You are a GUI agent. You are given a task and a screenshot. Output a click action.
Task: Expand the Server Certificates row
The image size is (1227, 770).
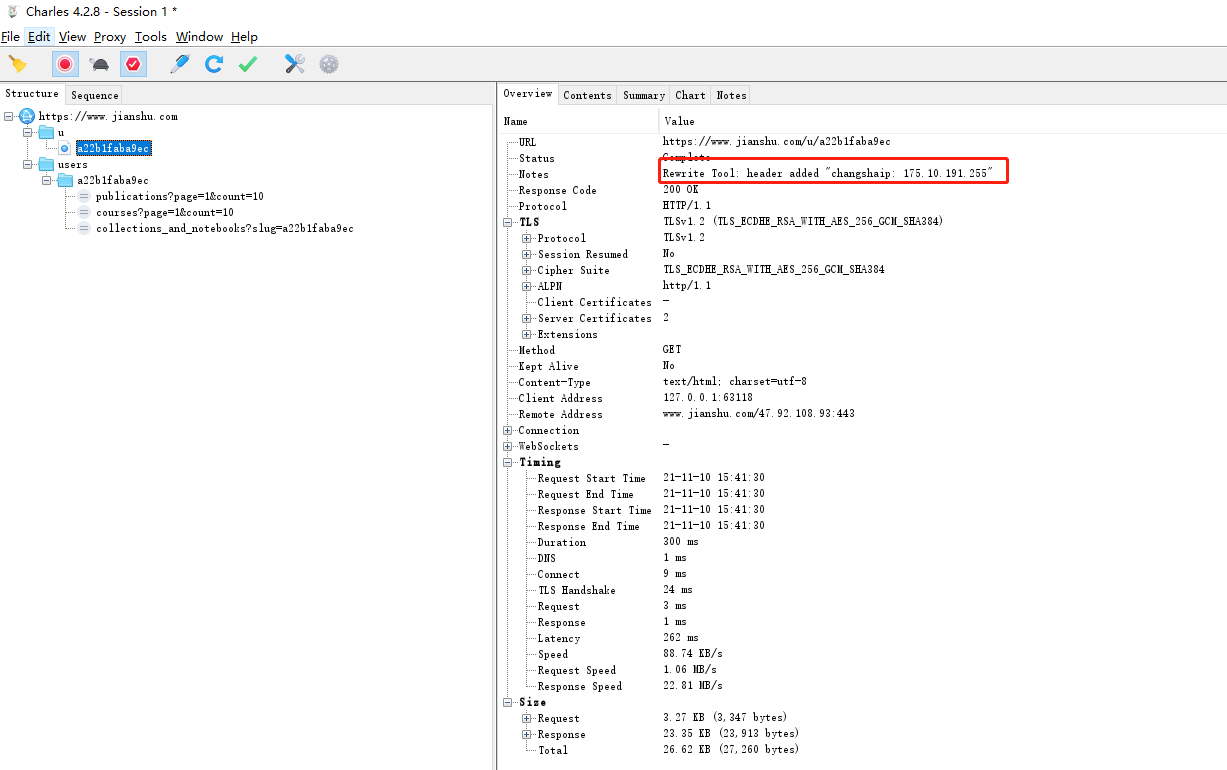tap(527, 318)
